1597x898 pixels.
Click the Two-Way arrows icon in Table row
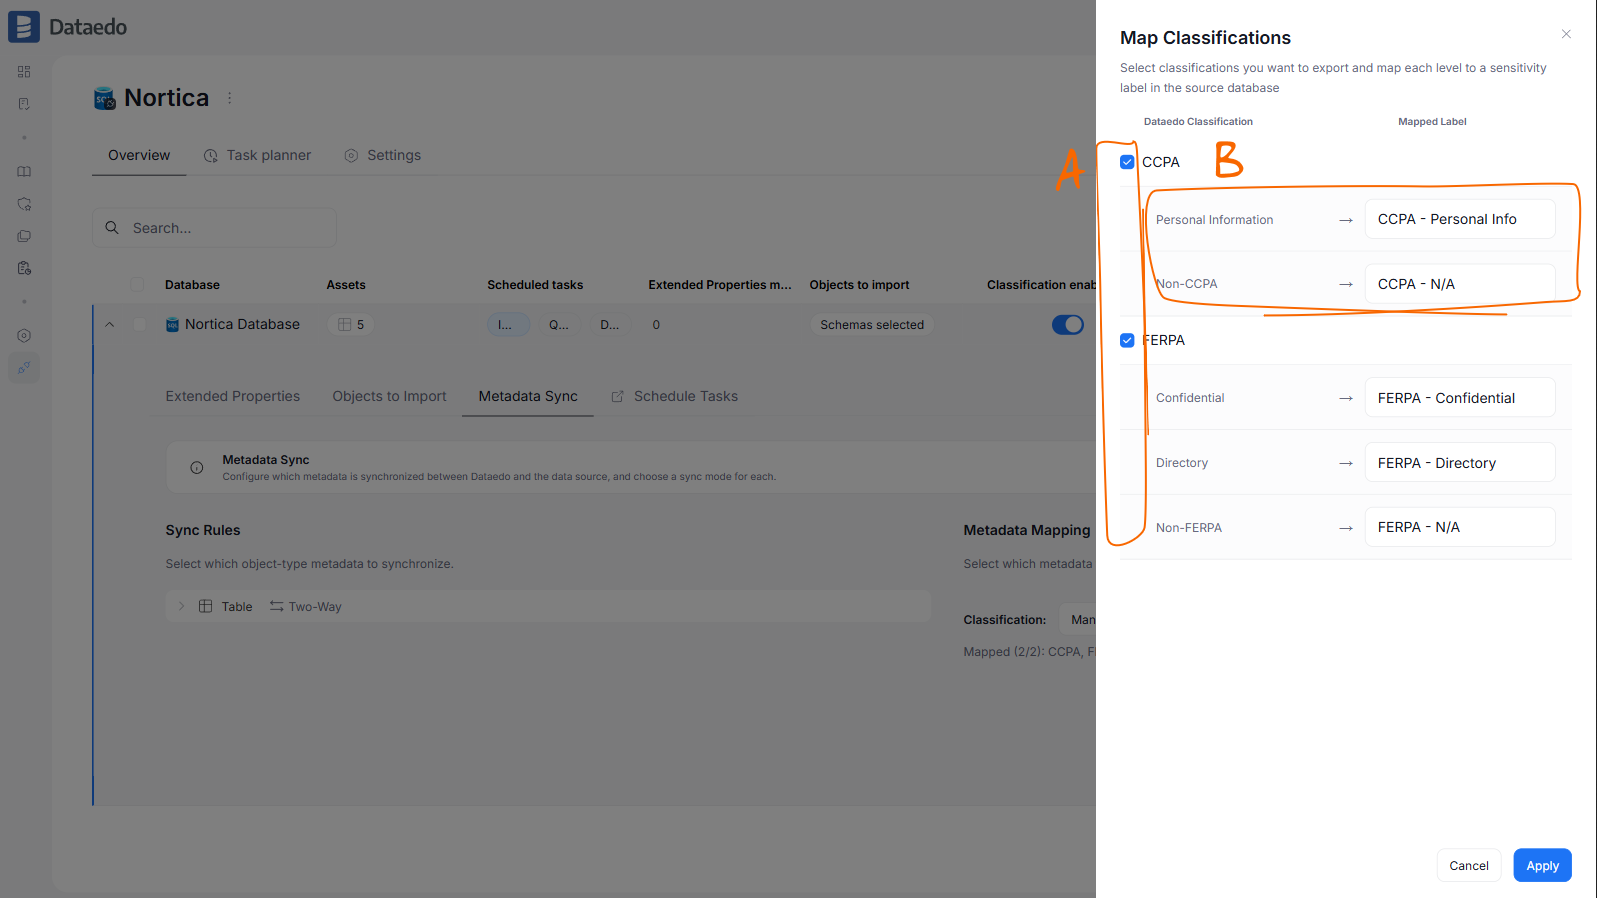276,606
